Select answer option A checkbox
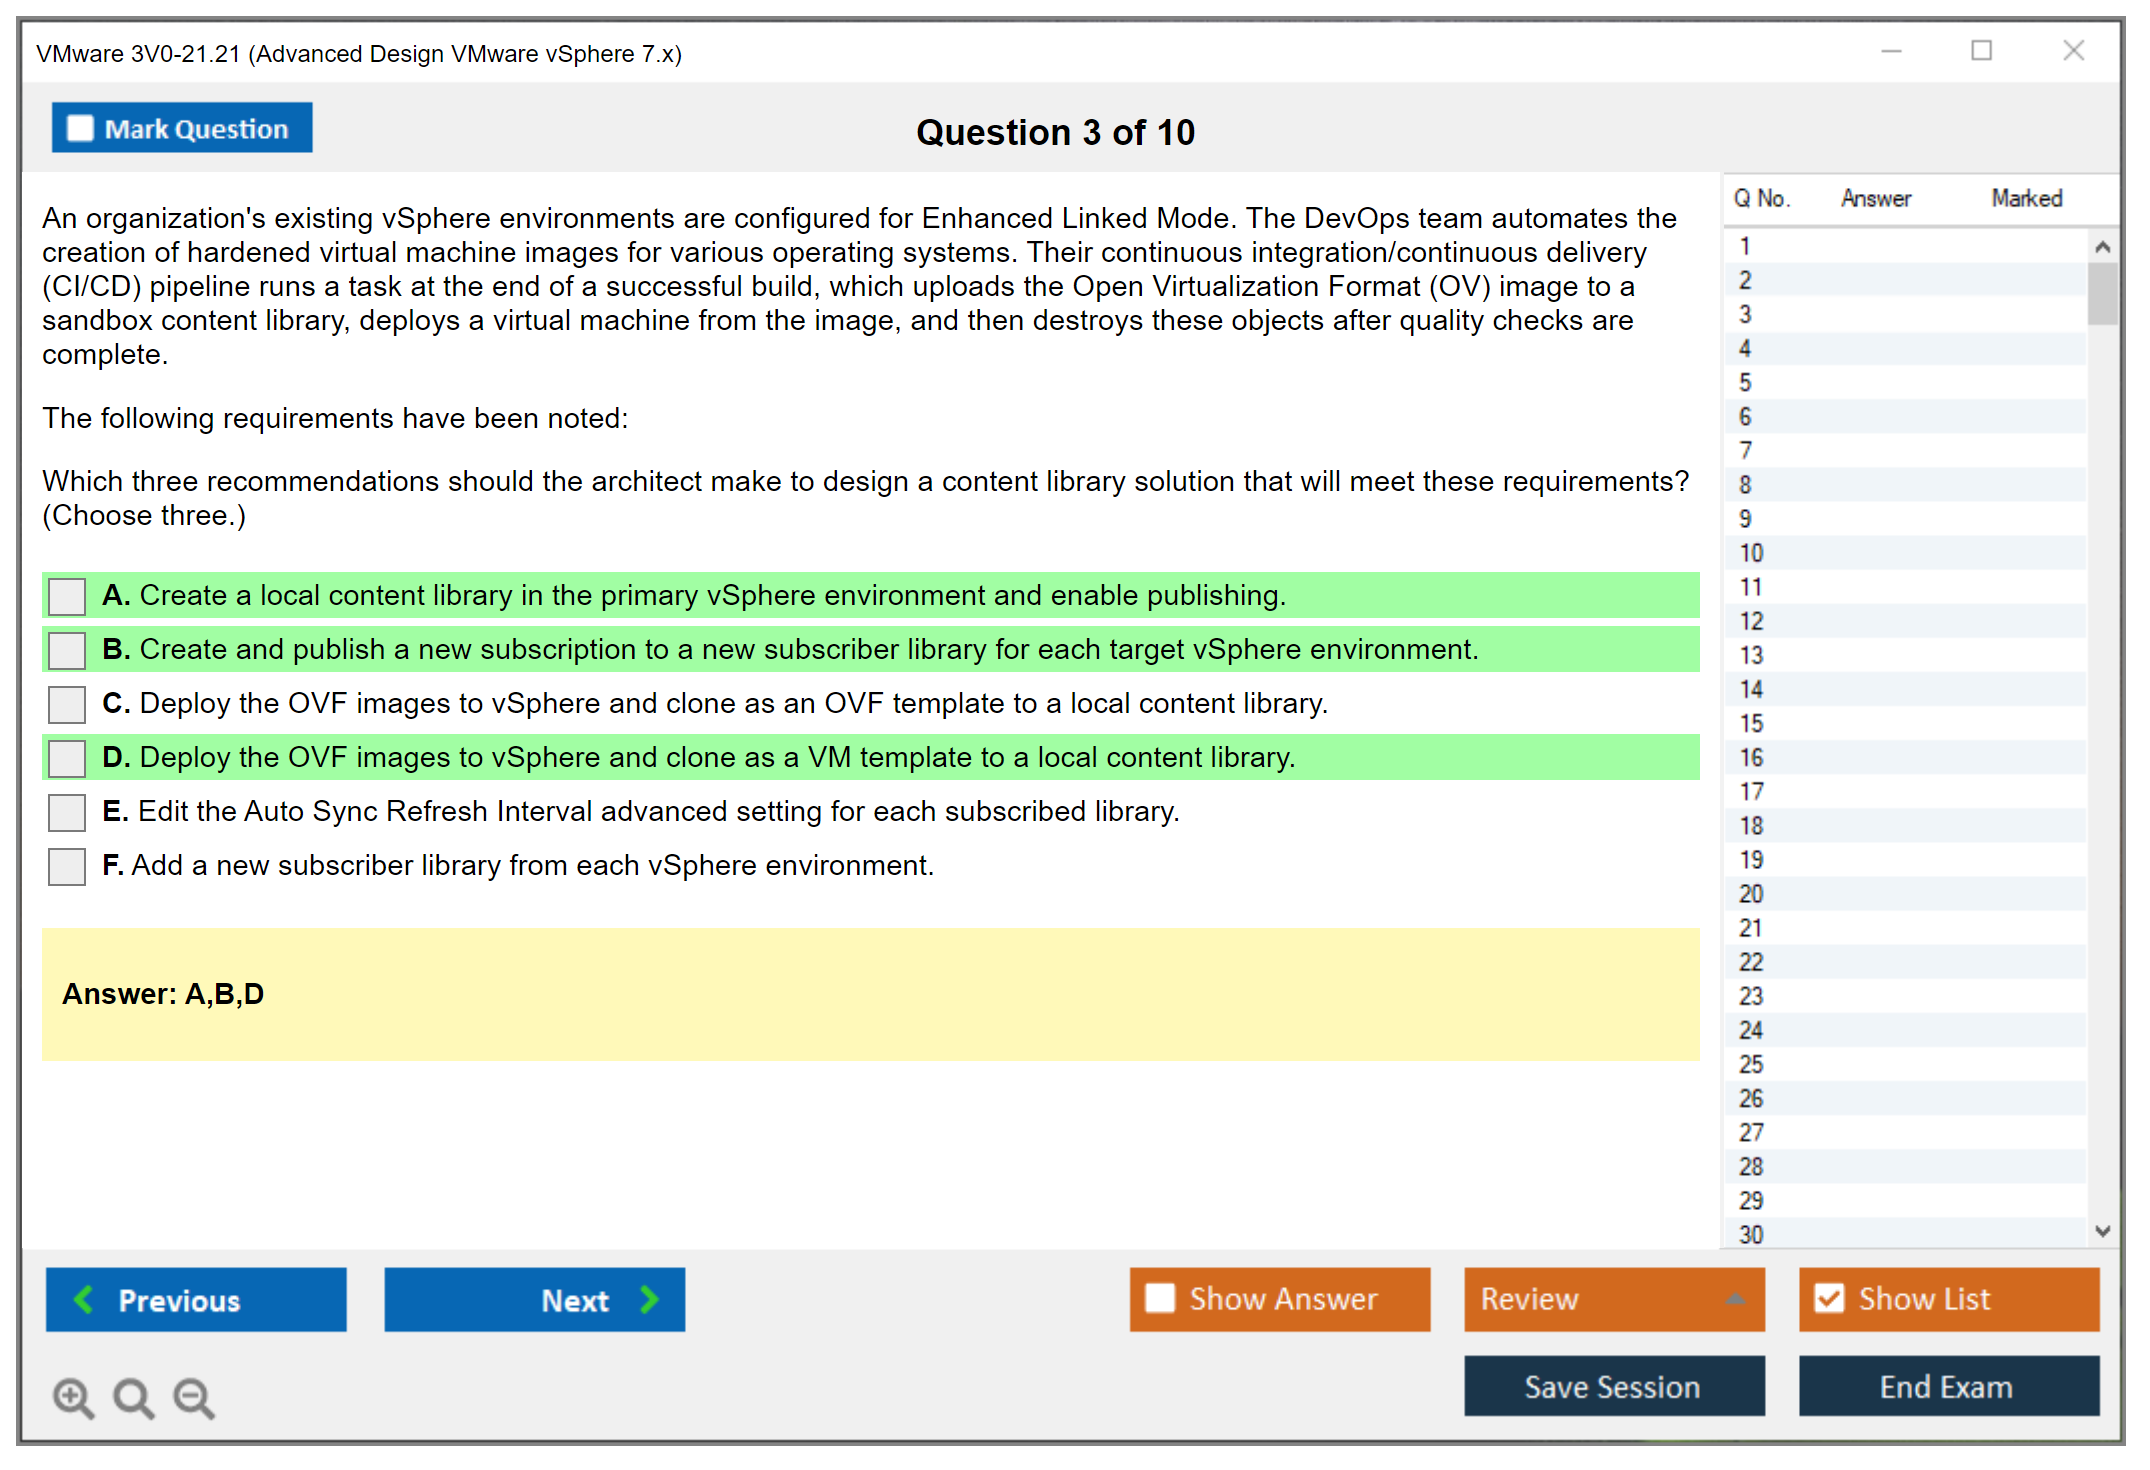 [67, 596]
